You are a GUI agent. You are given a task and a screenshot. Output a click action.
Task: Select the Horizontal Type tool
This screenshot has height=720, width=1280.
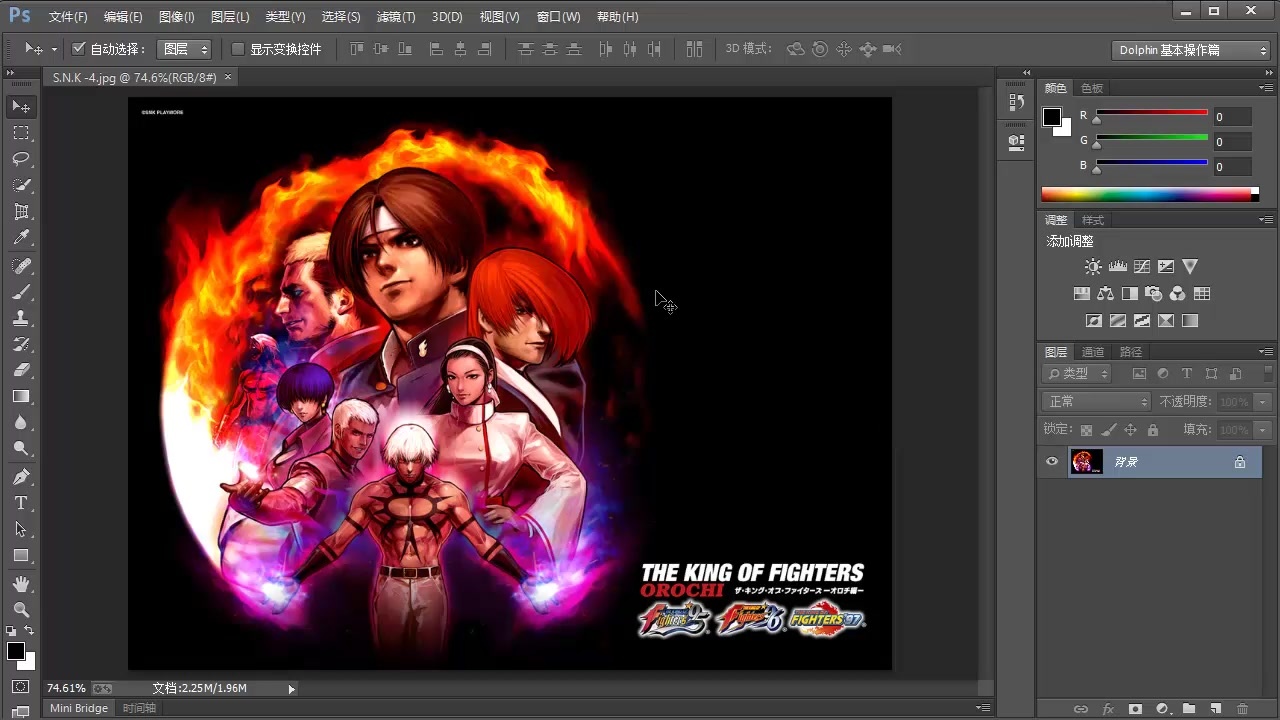pos(21,503)
